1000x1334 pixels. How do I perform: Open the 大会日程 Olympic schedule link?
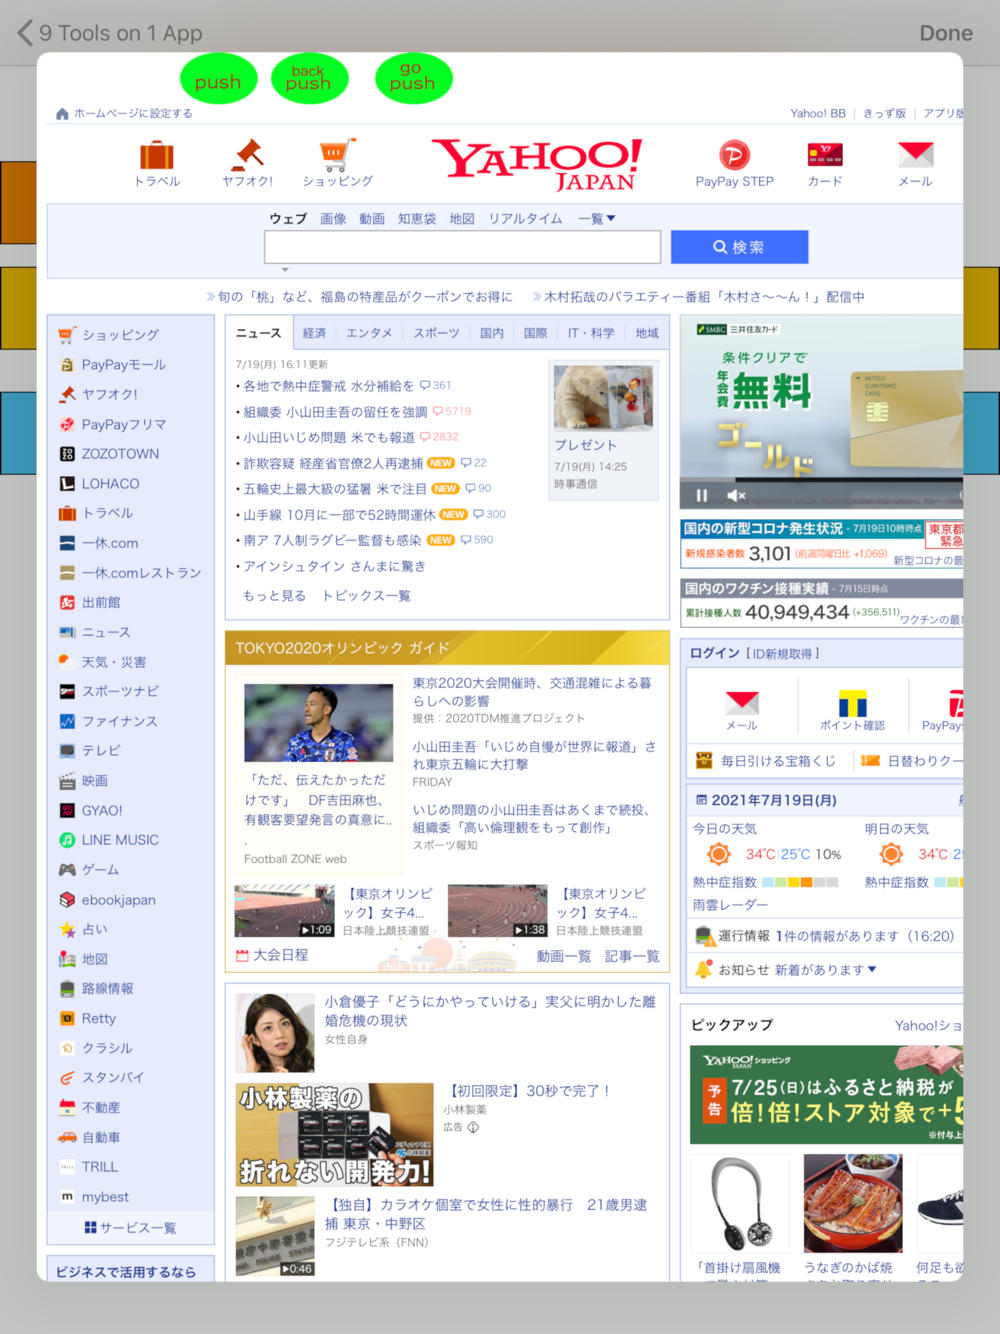point(271,955)
